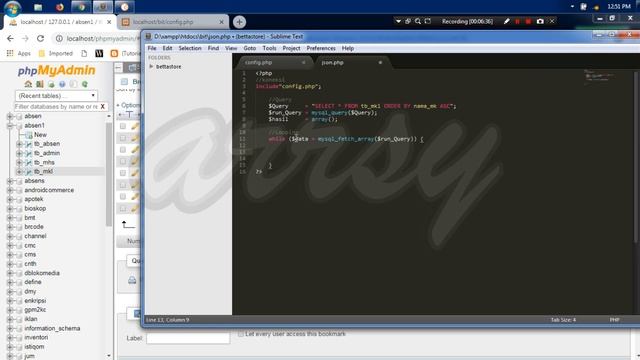Open blank page bookmark icon

click(84, 53)
